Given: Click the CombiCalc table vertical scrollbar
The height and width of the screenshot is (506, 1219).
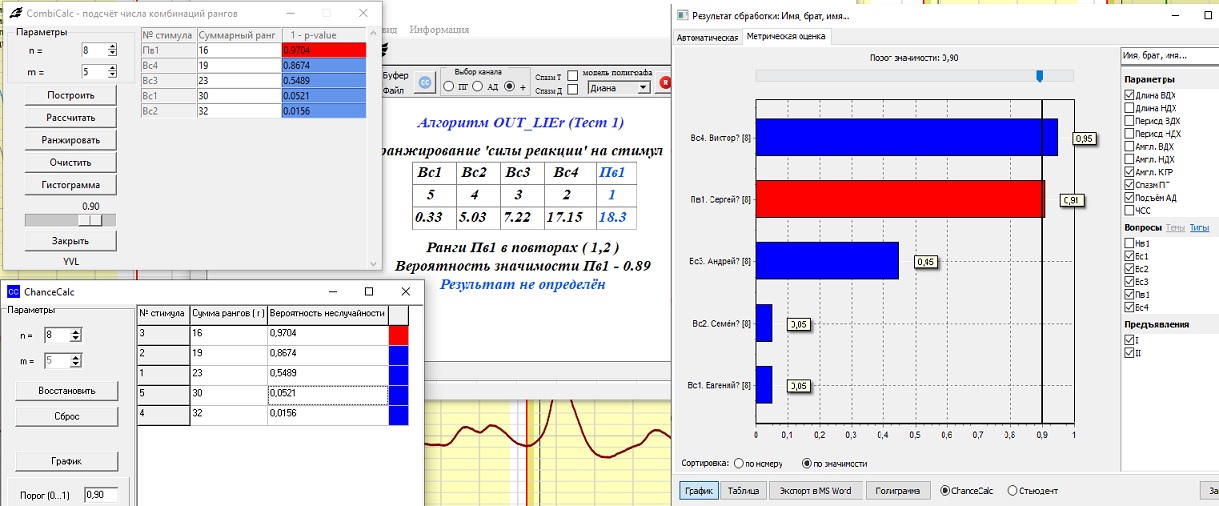Looking at the screenshot, I should (375, 150).
